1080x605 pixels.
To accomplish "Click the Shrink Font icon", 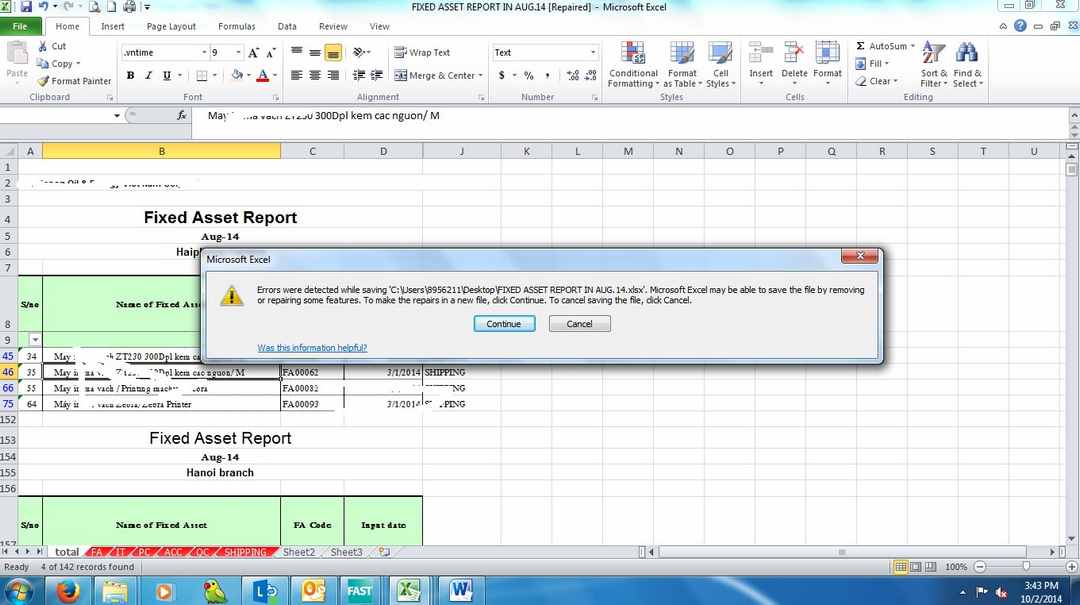I will tap(271, 52).
